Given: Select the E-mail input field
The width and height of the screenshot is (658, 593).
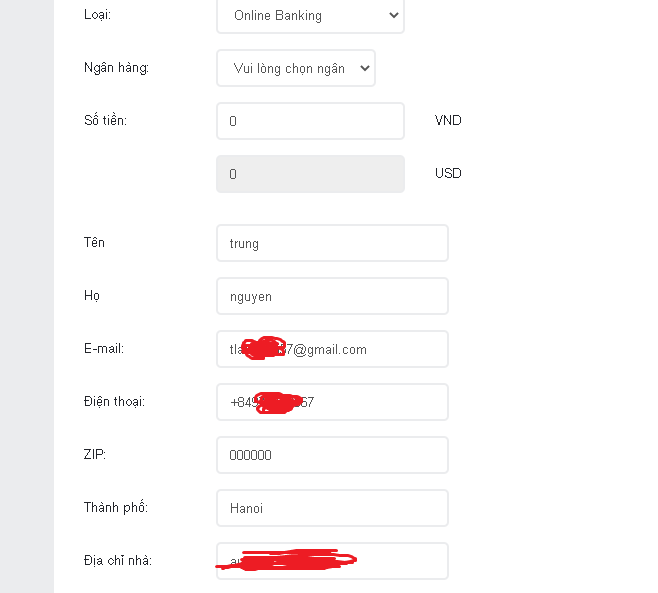Looking at the screenshot, I should coord(332,349).
